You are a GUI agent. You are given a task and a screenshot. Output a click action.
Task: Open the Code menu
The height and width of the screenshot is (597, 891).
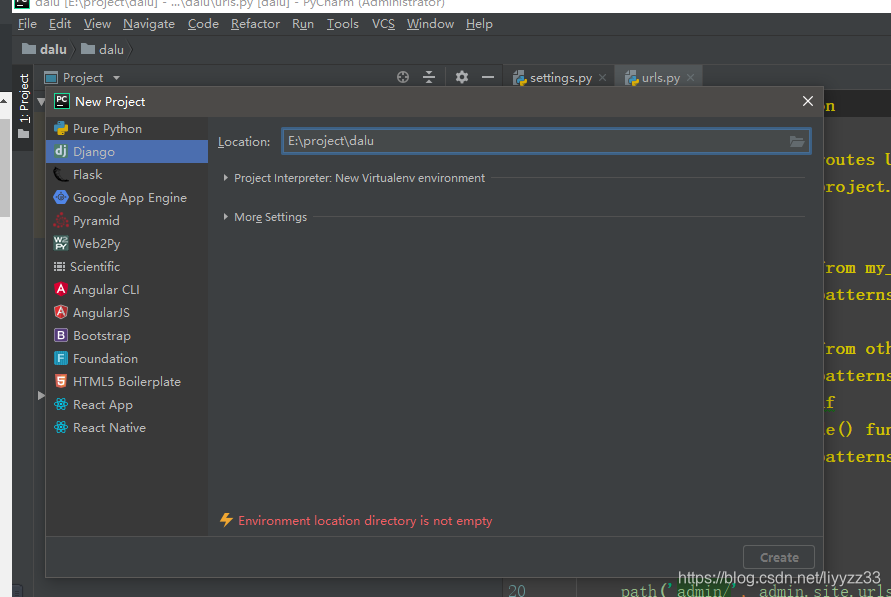(x=203, y=24)
